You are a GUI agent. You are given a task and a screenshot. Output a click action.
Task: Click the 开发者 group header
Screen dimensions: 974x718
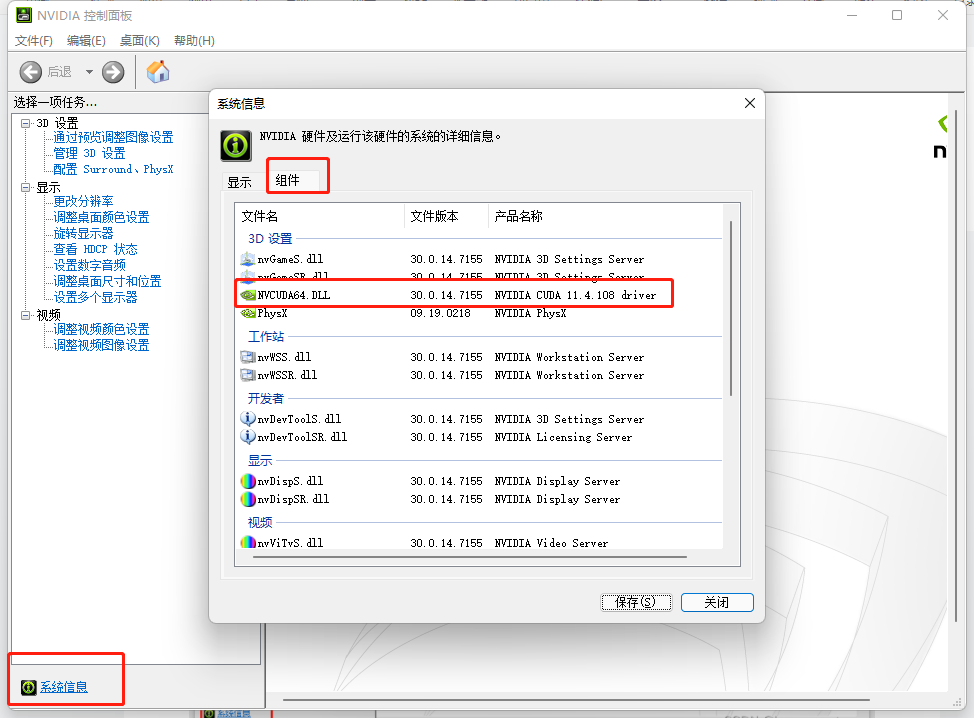(x=266, y=398)
